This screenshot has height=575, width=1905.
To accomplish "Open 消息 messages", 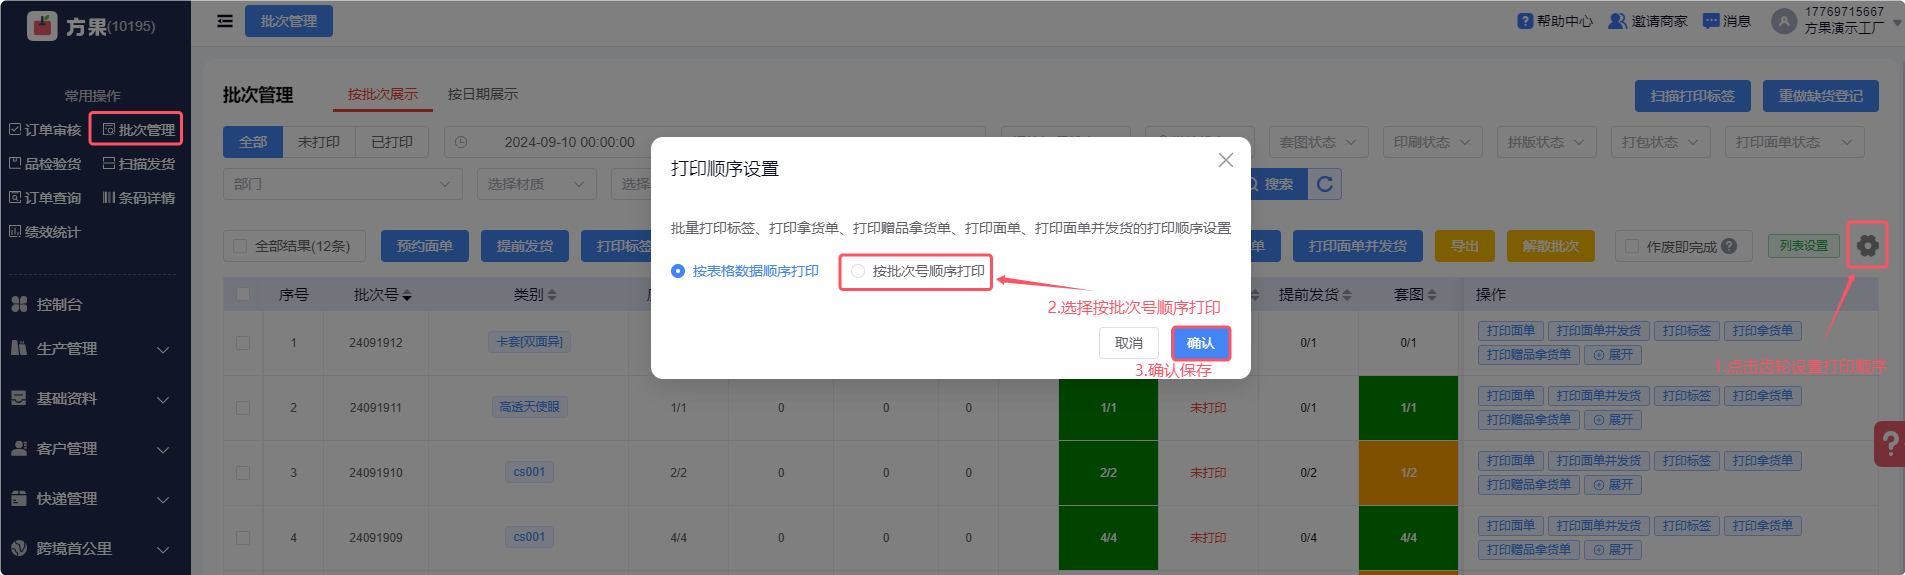I will [x=1727, y=21].
